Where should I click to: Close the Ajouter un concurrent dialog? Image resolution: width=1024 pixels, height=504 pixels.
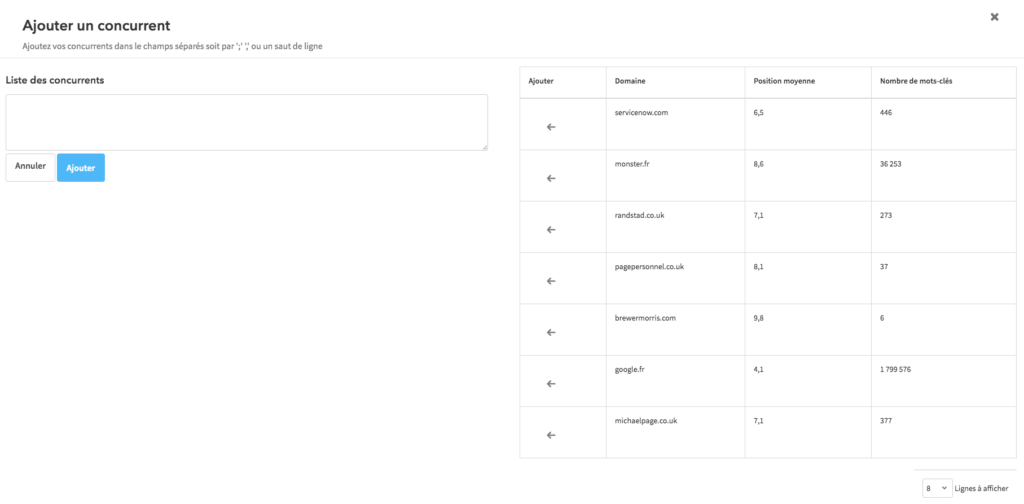tap(995, 17)
